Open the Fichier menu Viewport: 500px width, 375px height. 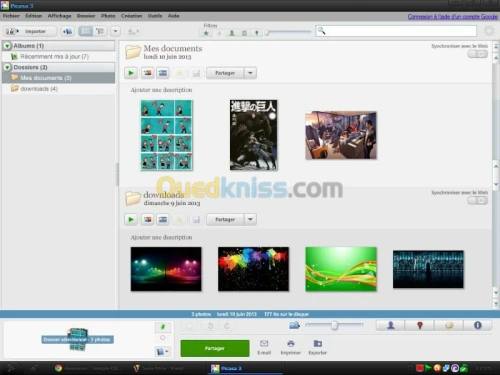[11, 16]
